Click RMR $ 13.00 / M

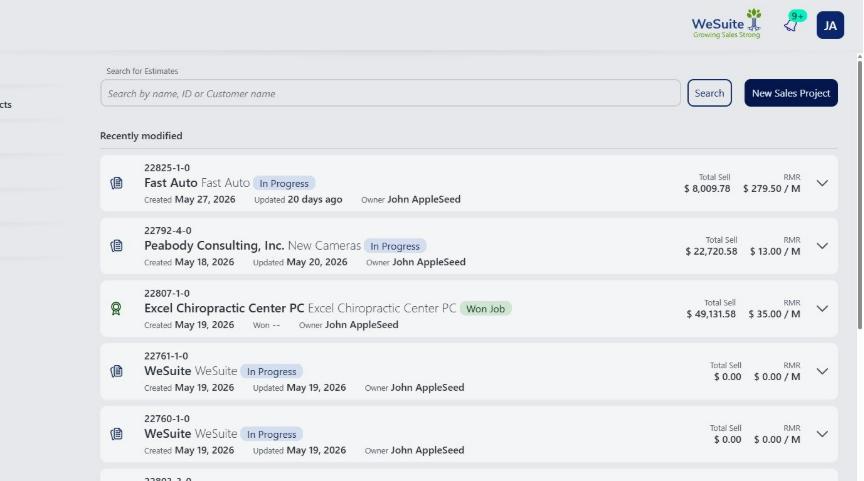coord(775,246)
